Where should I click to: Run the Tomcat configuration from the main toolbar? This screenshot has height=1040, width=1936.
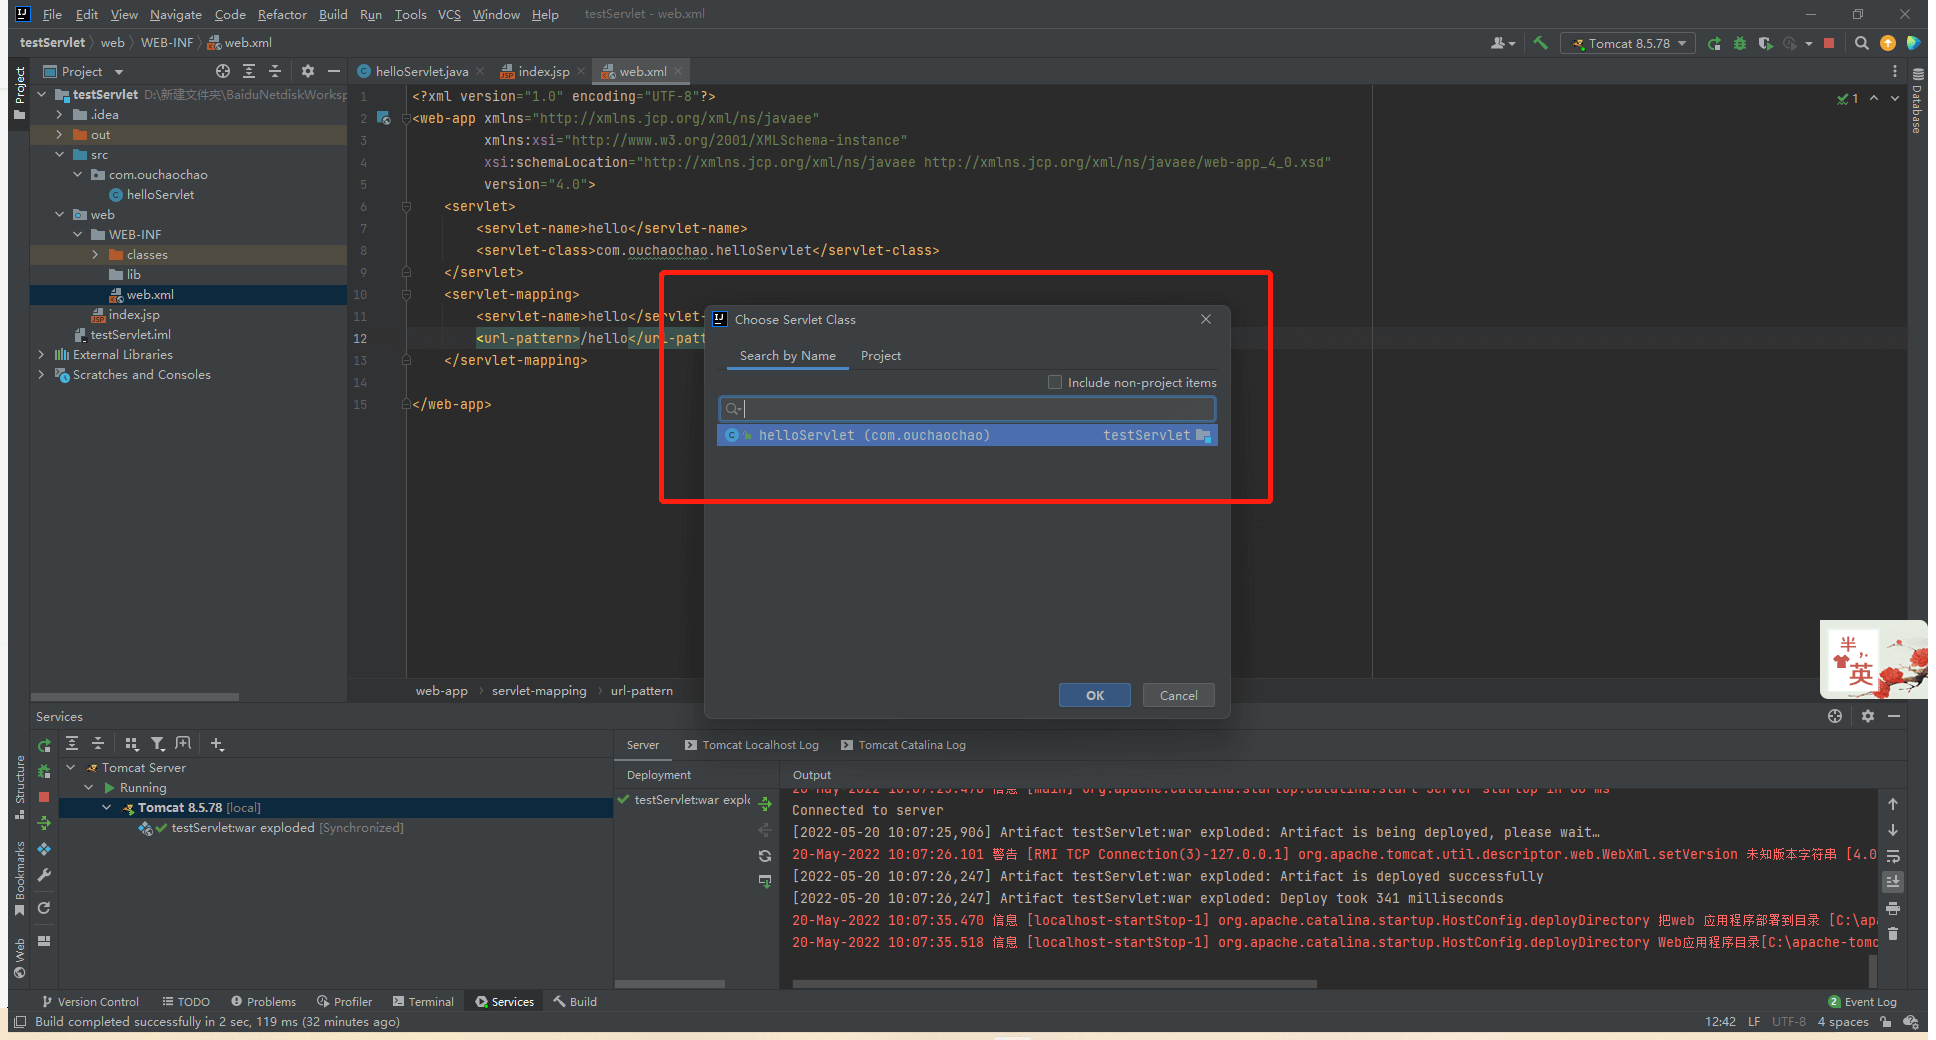tap(1714, 43)
